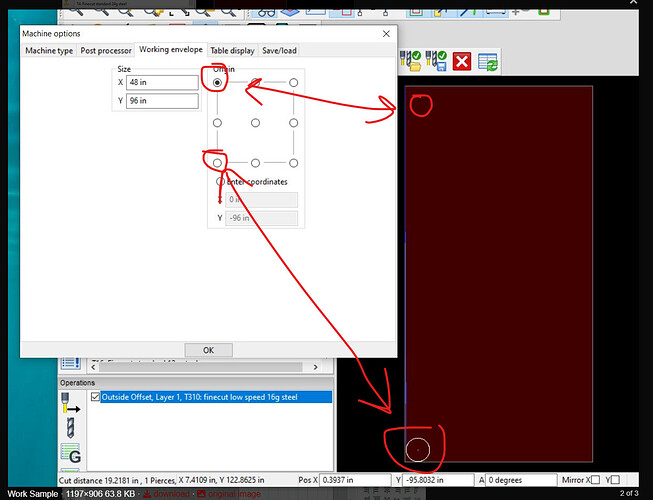Enable the Mirror X checkbox
The image size is (653, 500).
point(594,478)
